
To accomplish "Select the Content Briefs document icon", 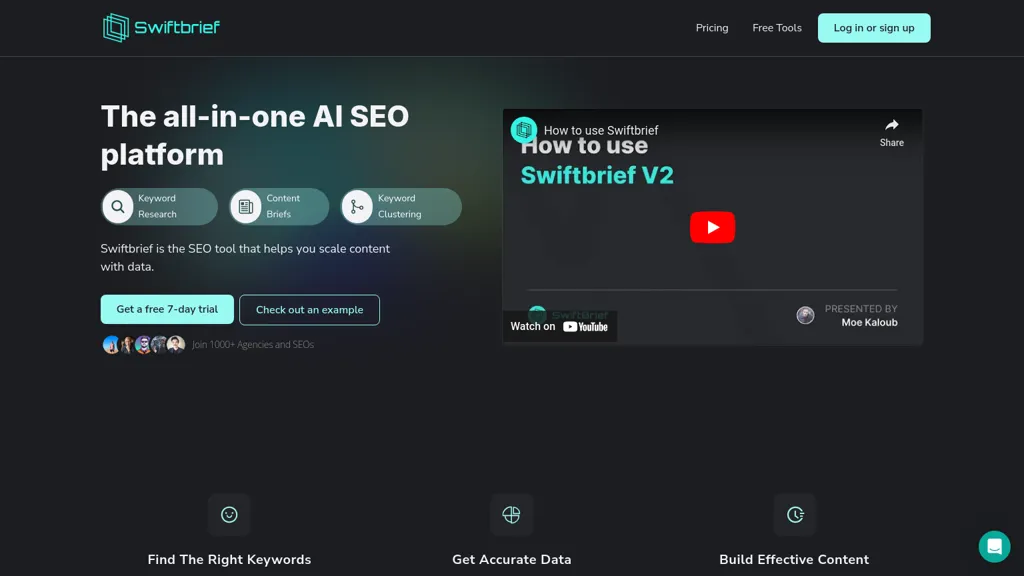I will point(246,207).
